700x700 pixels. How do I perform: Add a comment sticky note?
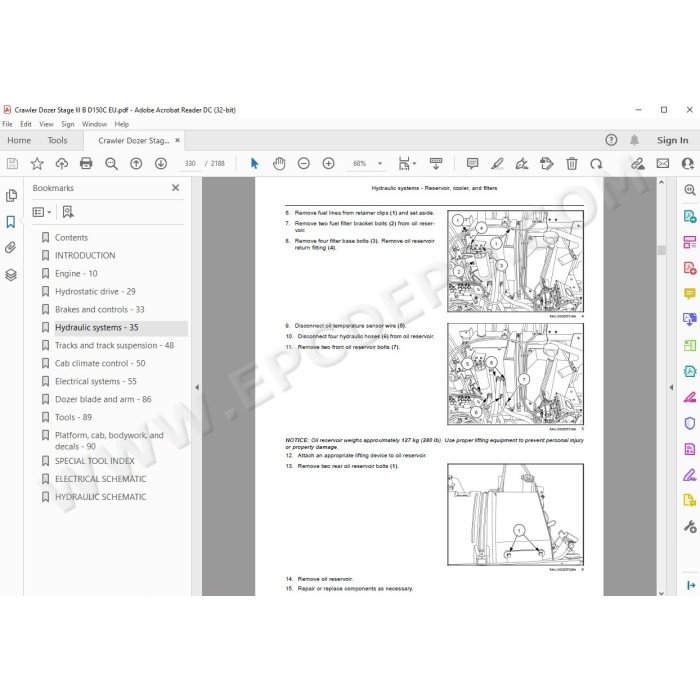point(472,164)
